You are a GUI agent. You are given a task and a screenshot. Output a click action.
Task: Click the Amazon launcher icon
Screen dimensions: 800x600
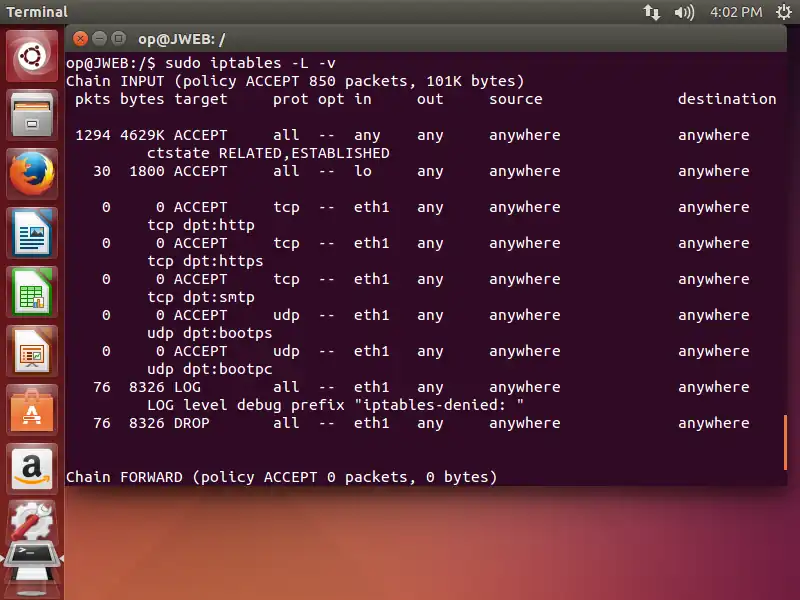coord(33,470)
